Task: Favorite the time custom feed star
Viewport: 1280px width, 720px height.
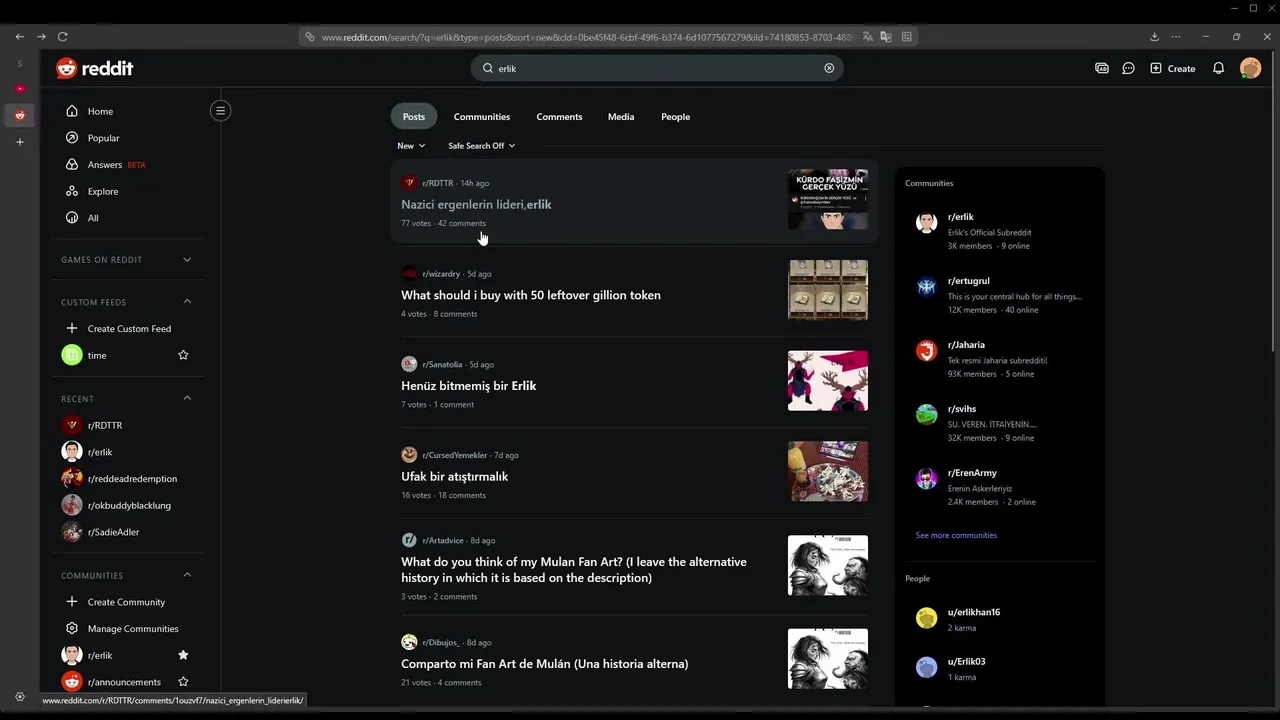Action: point(183,355)
